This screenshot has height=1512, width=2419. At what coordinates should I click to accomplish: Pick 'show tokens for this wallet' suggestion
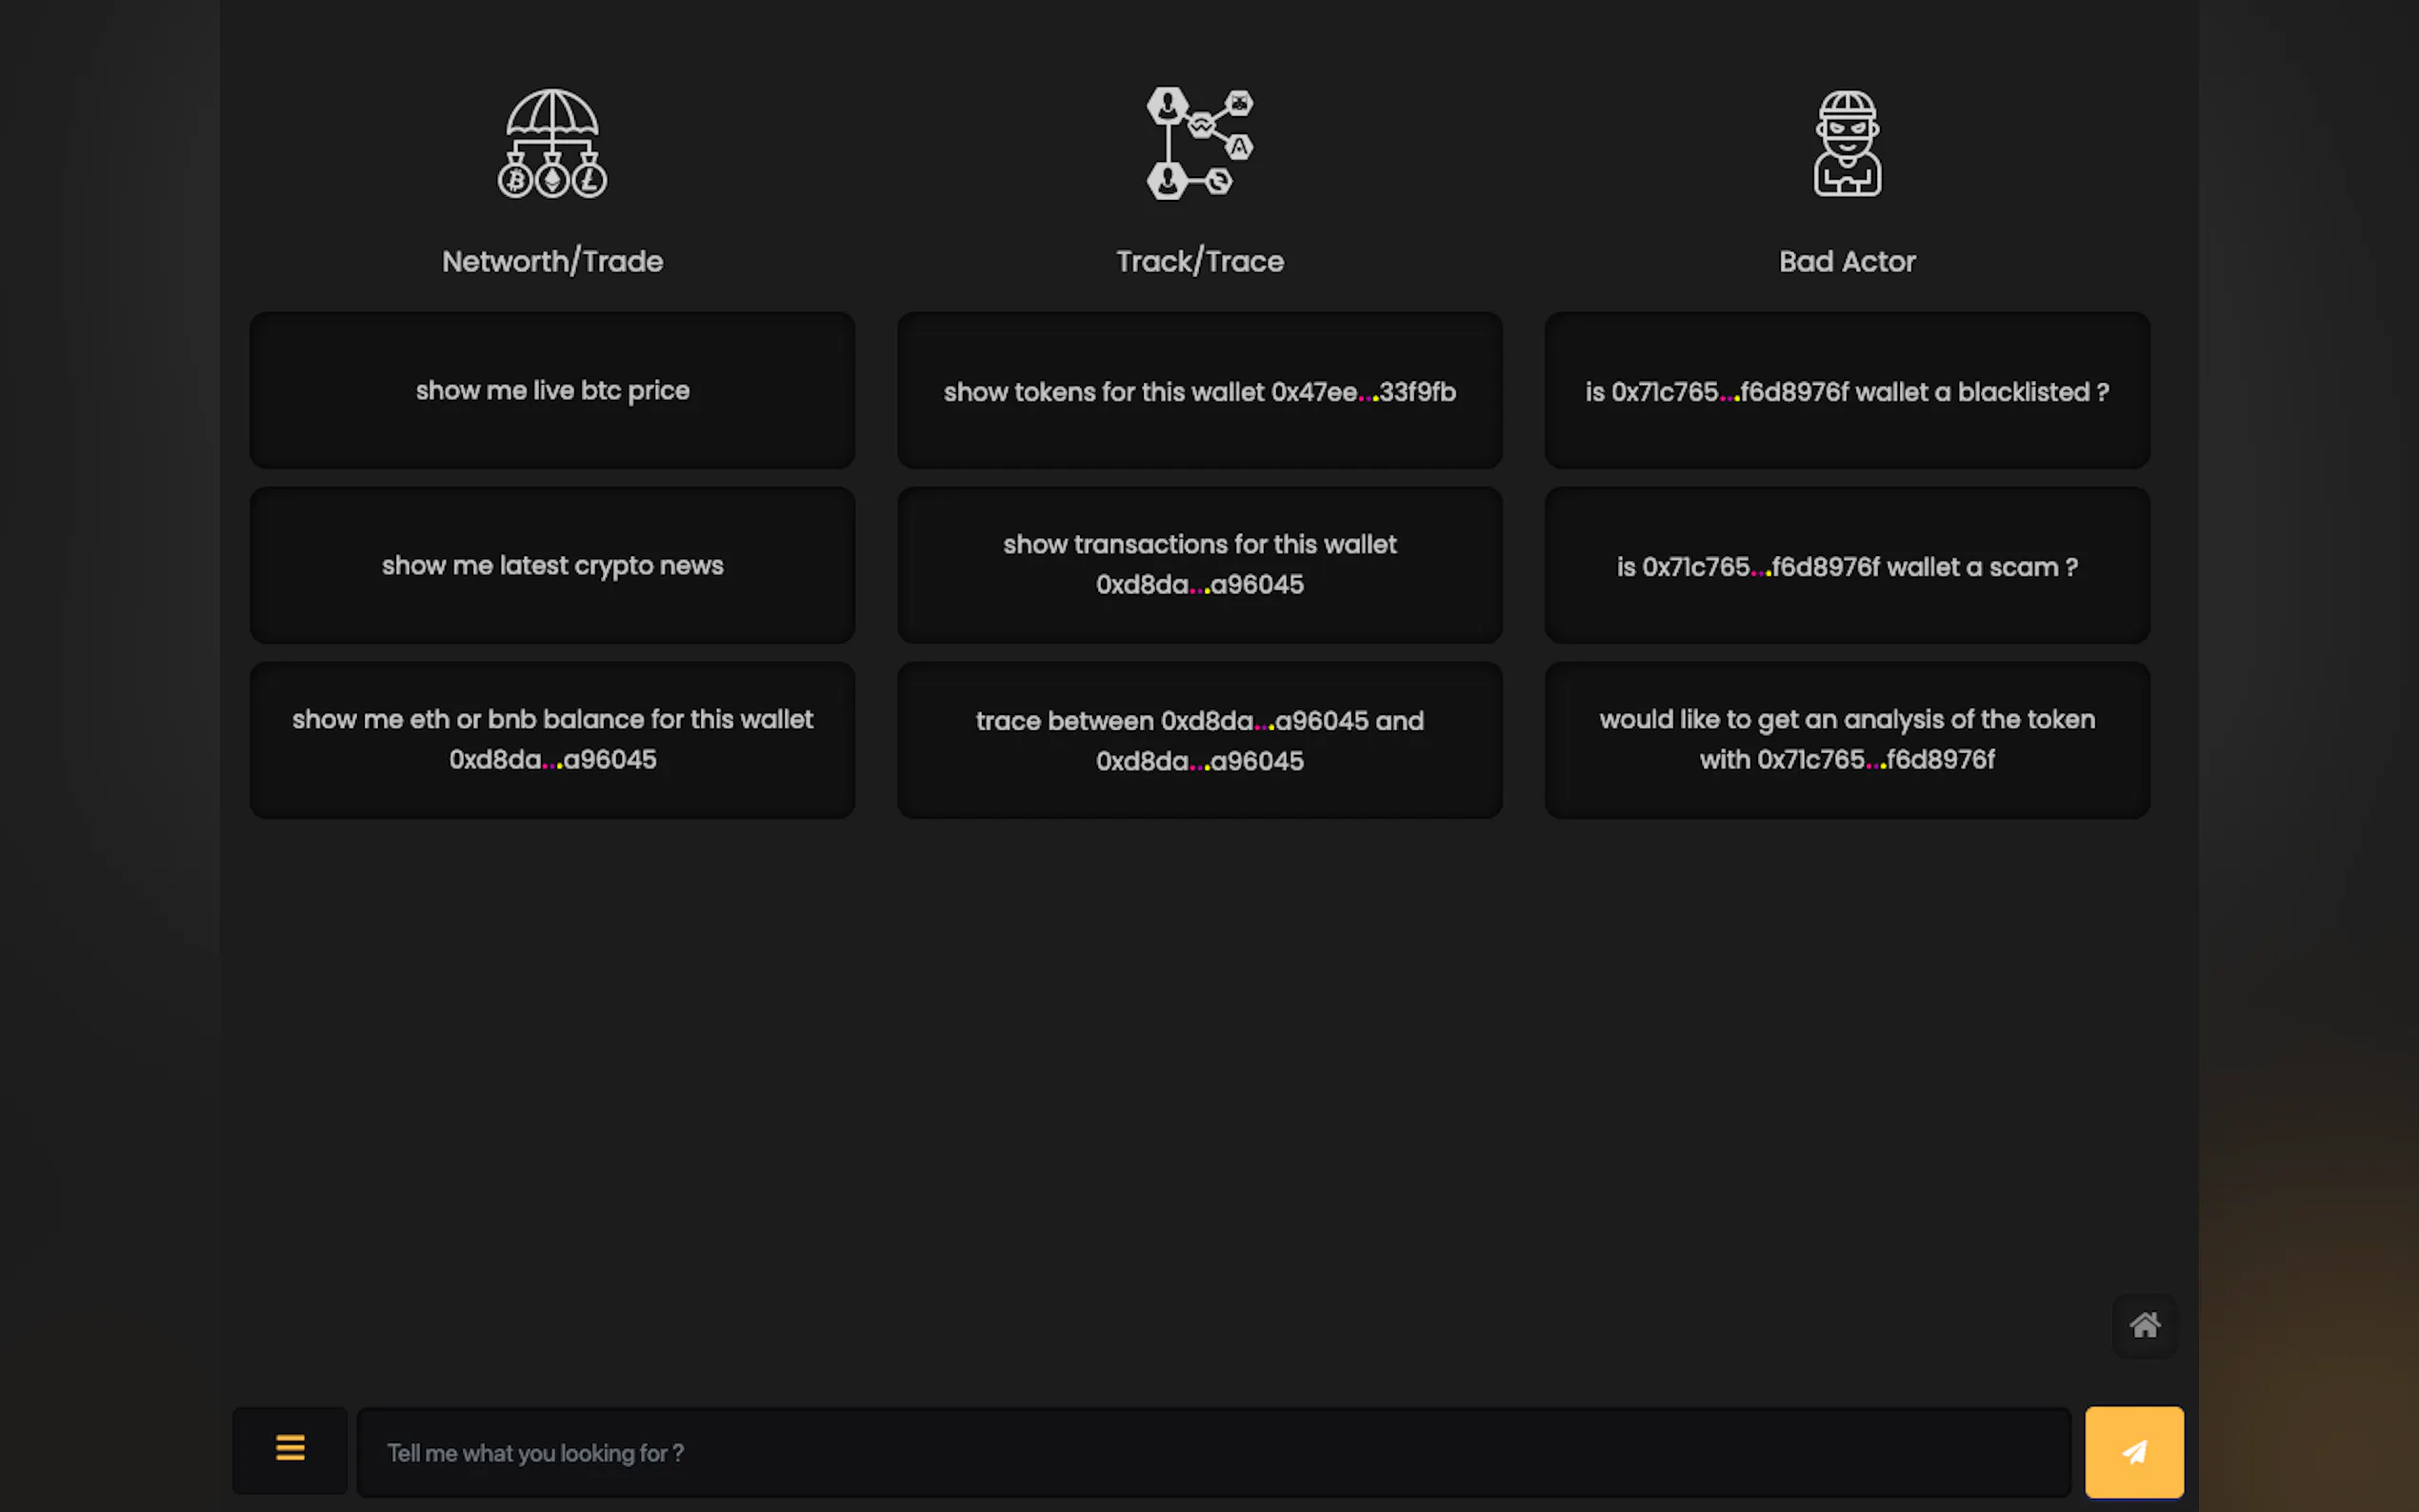1199,391
